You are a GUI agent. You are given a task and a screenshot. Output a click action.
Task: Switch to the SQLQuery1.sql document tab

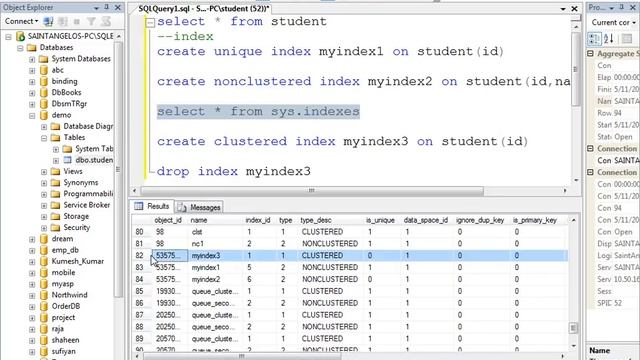(x=204, y=9)
